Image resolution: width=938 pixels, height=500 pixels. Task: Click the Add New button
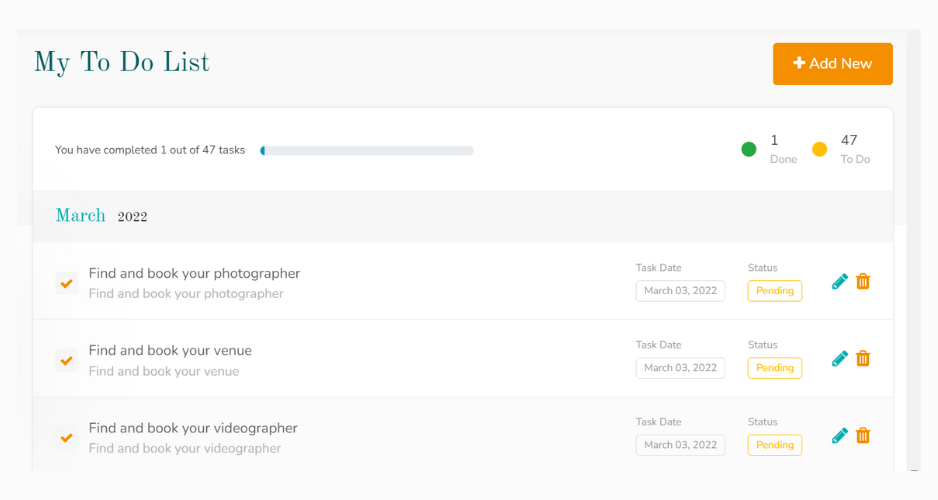coord(832,63)
